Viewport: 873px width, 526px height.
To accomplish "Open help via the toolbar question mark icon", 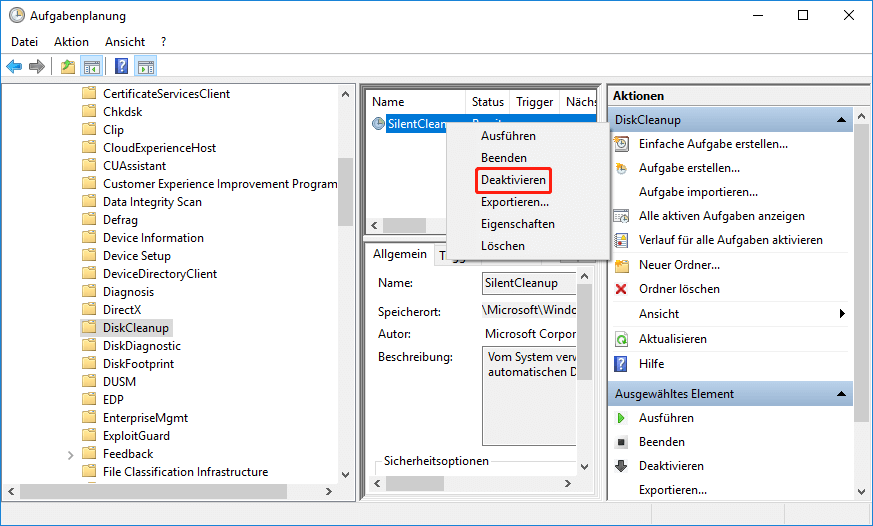I will [x=121, y=67].
